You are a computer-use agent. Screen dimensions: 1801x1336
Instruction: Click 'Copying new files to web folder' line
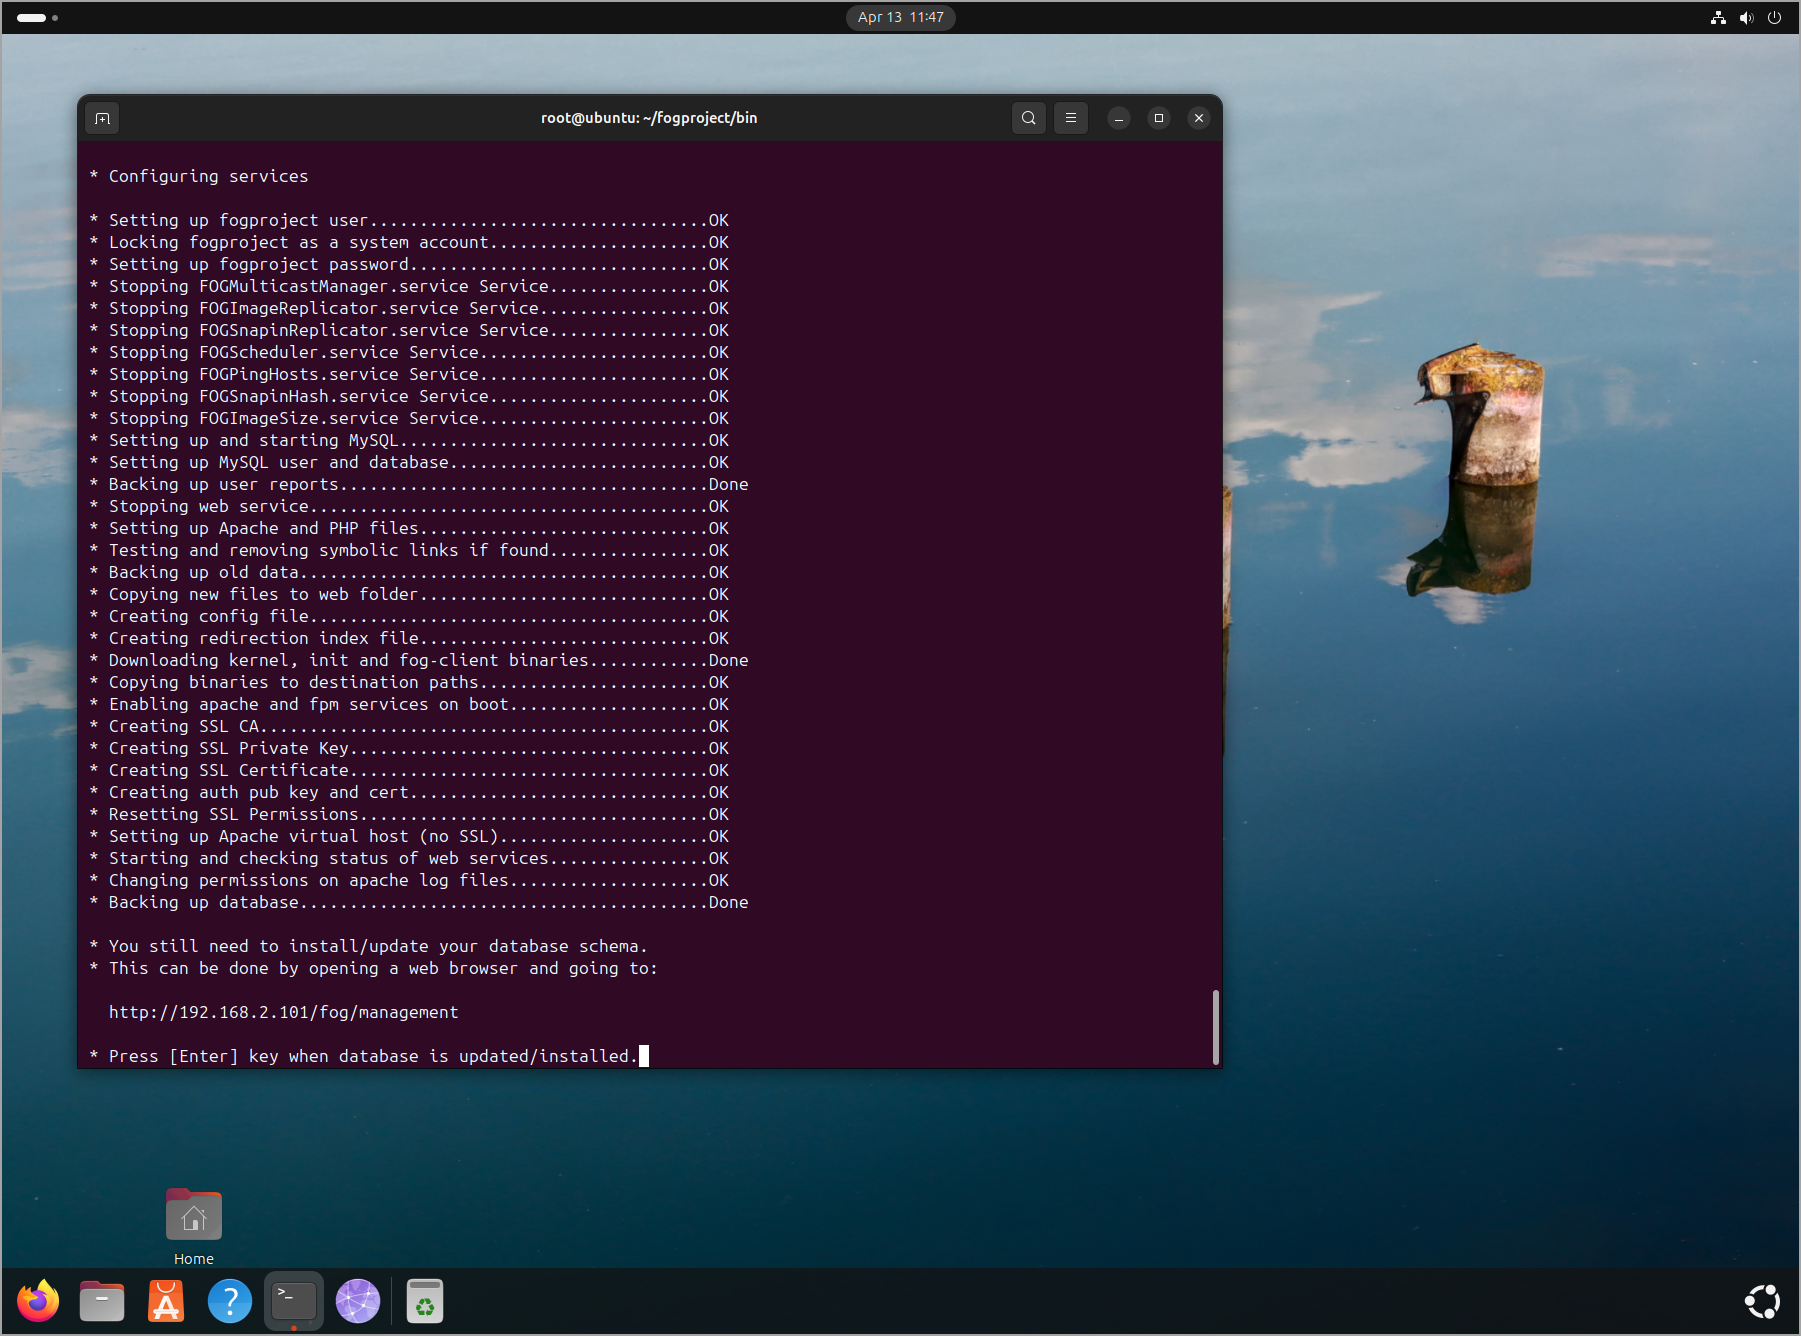(409, 594)
